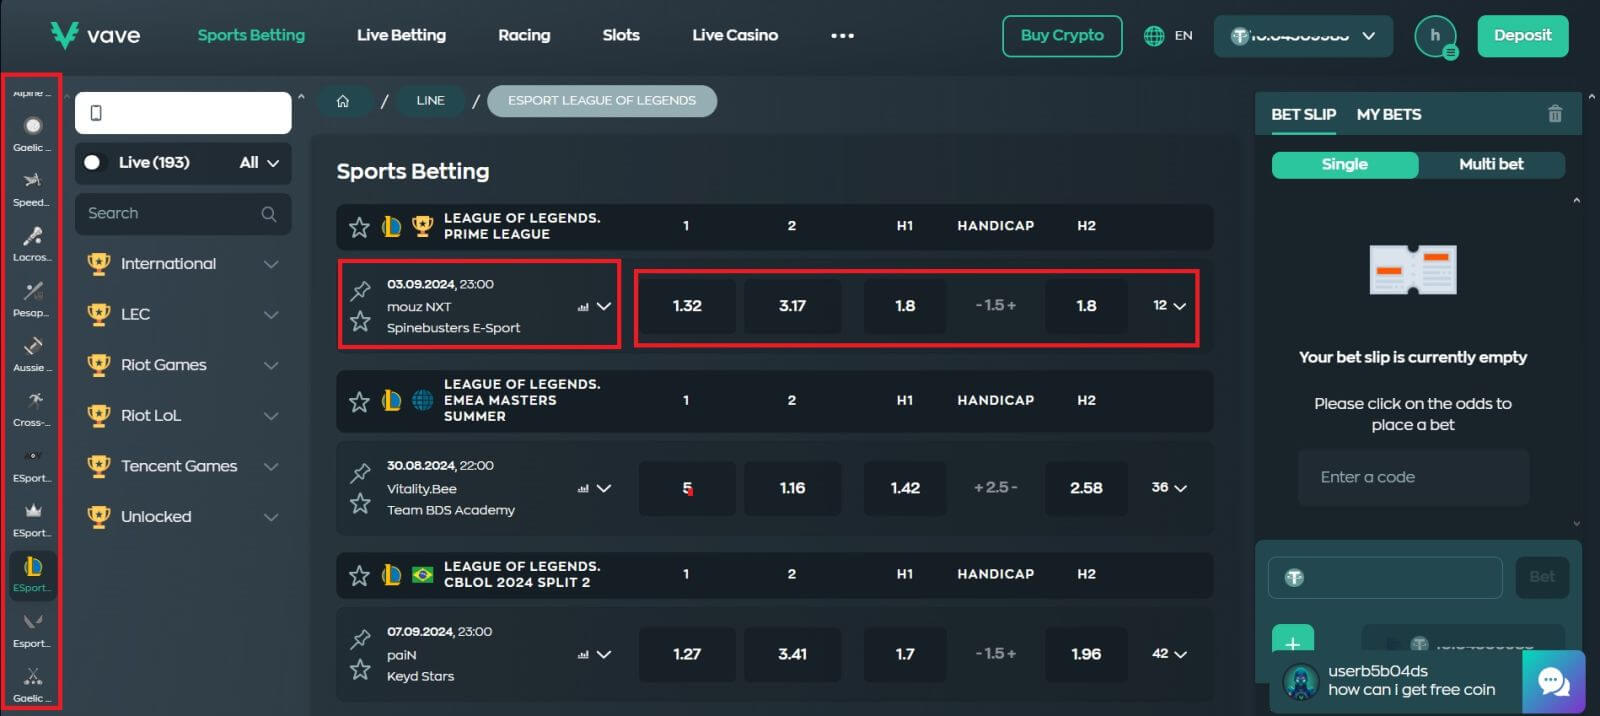
Task: Click the Vave logo
Action: point(96,36)
